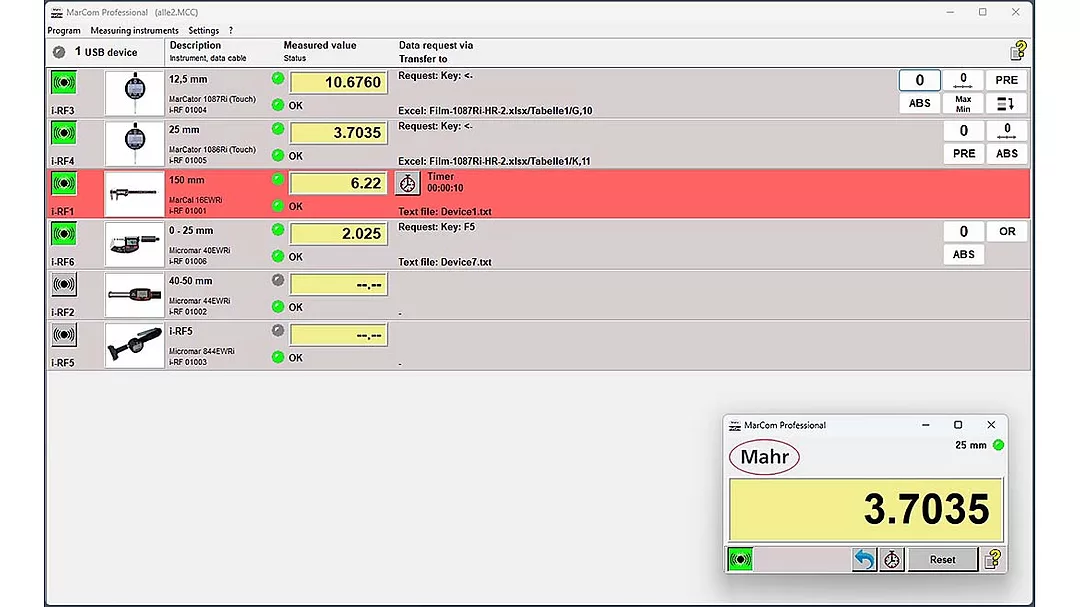The image size is (1080, 607).
Task: Click the text 'Text file: Device7.txt'
Action: [444, 262]
